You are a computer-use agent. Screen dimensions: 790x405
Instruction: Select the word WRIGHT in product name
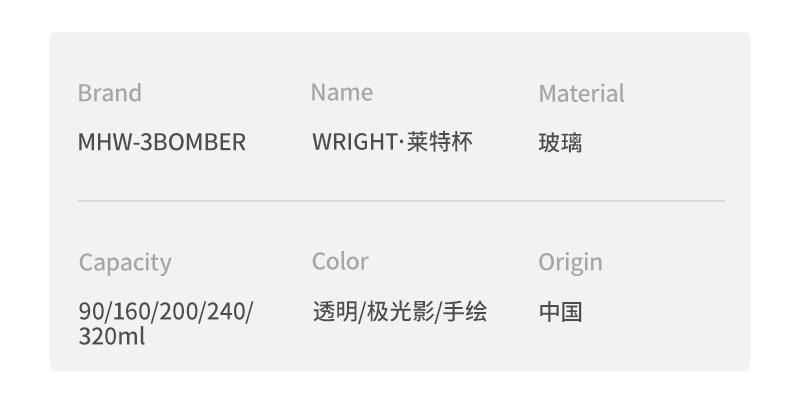354,142
